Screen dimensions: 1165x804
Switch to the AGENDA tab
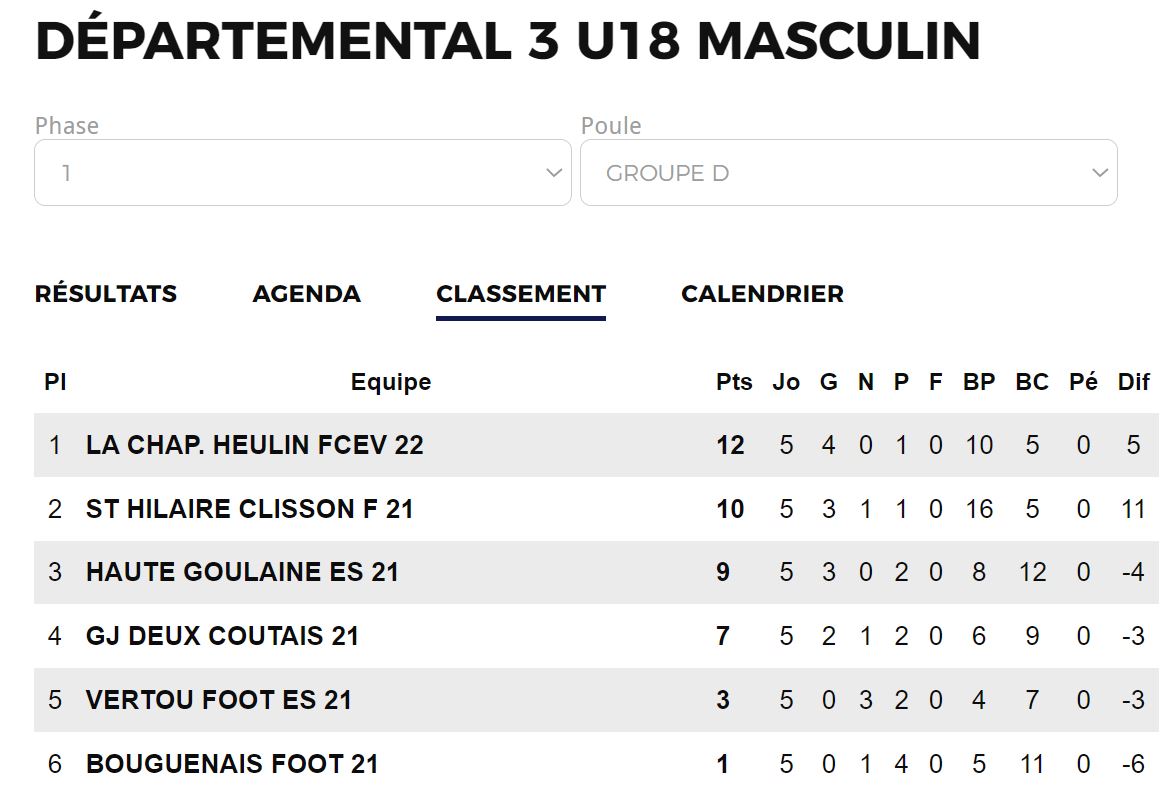(x=307, y=294)
